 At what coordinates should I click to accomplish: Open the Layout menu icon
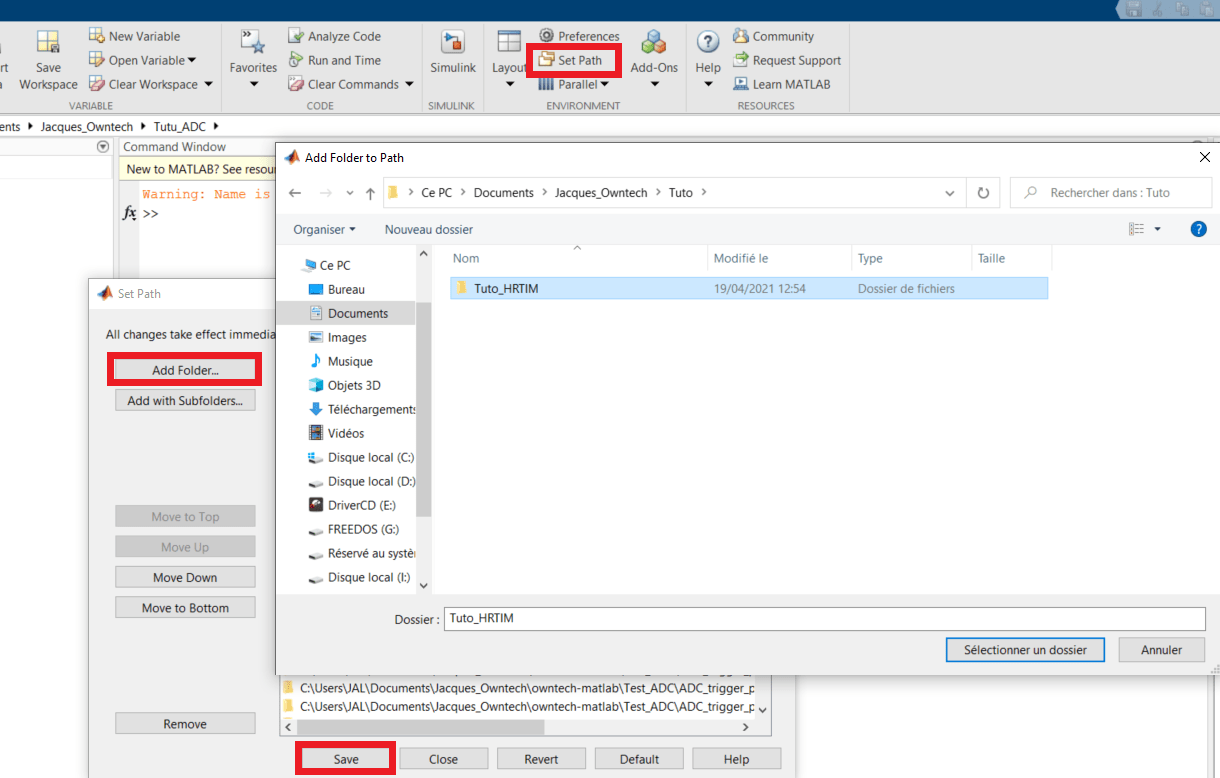tap(509, 42)
